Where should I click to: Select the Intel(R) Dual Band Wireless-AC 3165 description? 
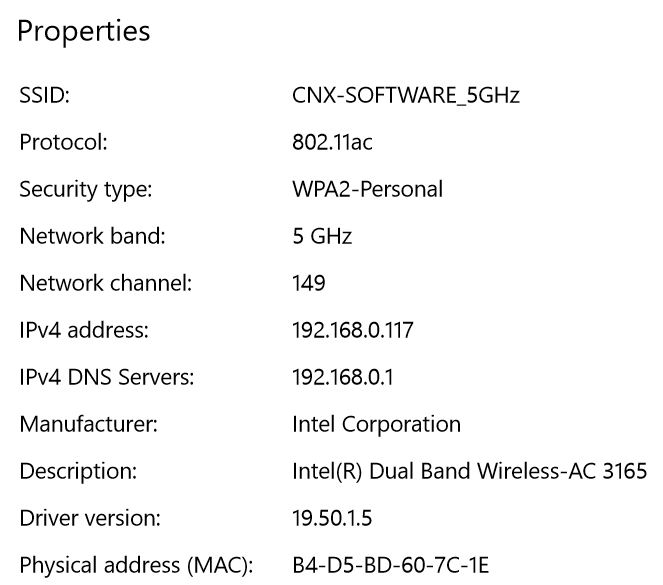[x=469, y=471]
